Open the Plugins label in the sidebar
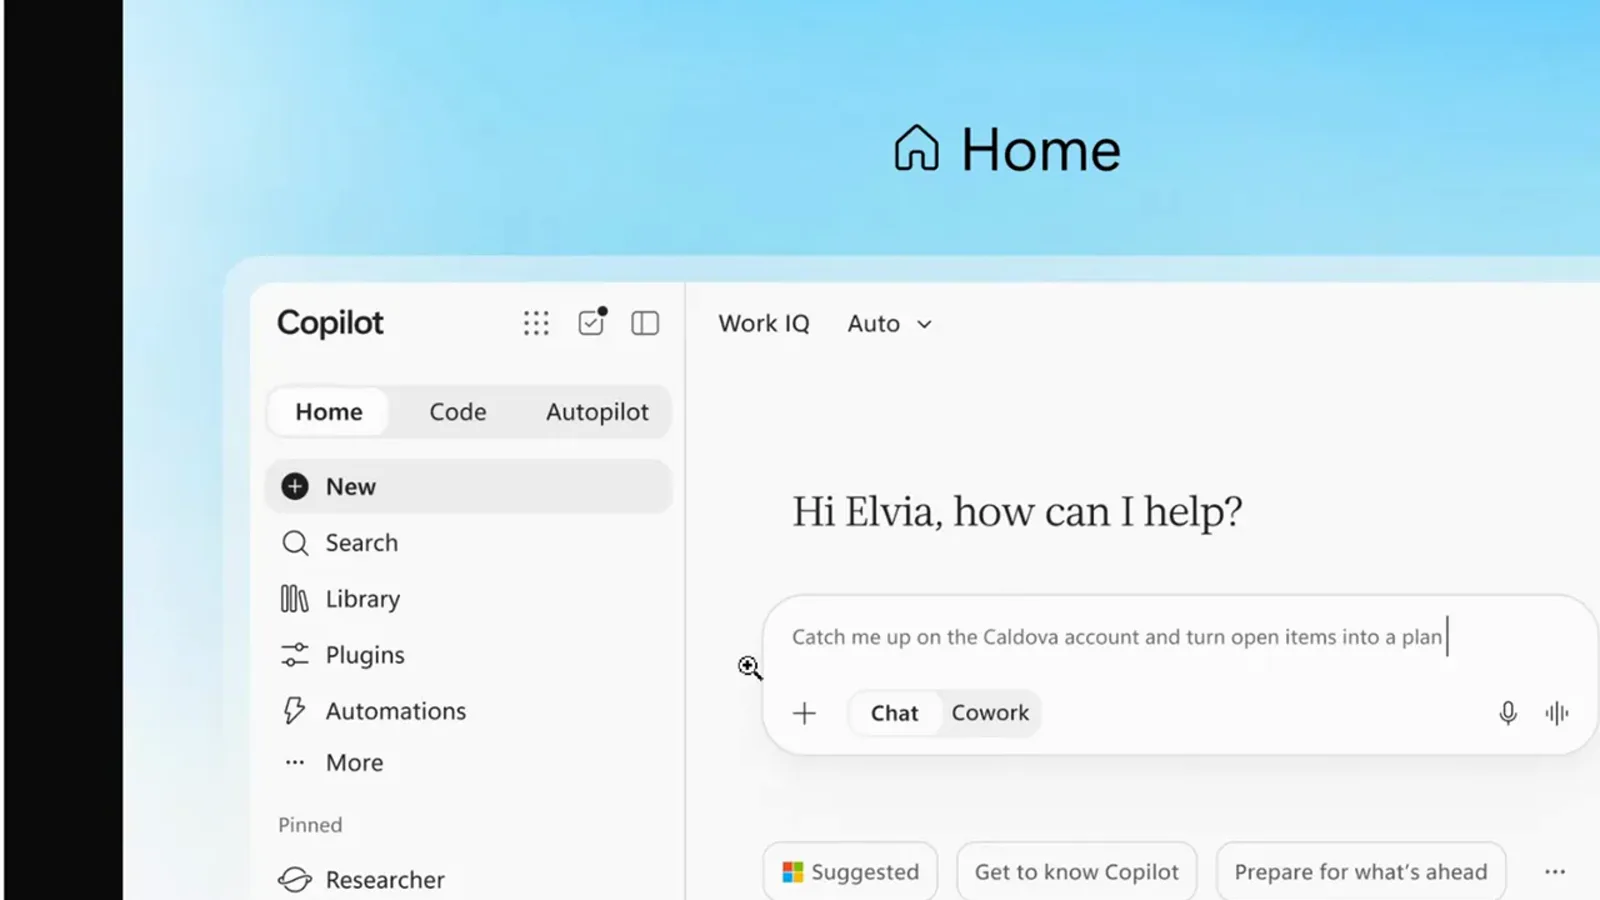This screenshot has height=900, width=1600. 365,655
